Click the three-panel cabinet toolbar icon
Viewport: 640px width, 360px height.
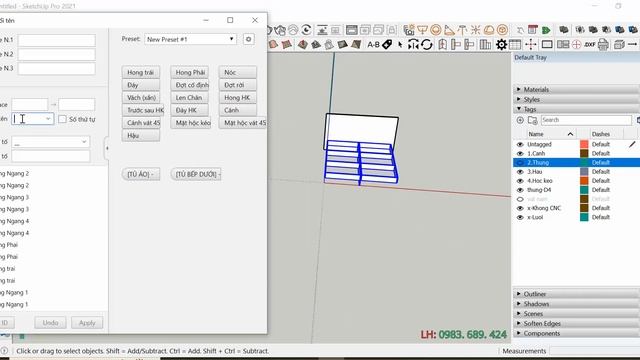click(x=485, y=44)
